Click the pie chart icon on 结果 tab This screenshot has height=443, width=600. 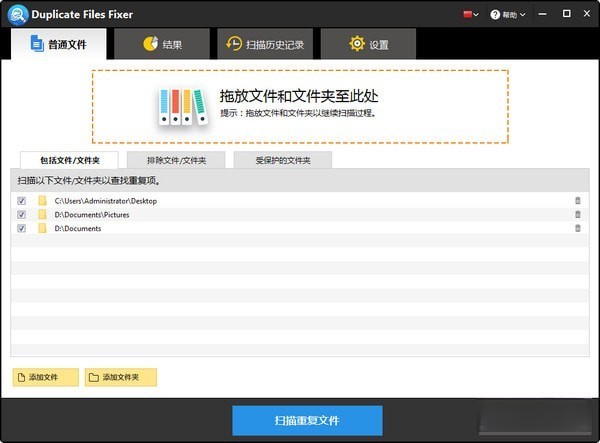(x=150, y=44)
